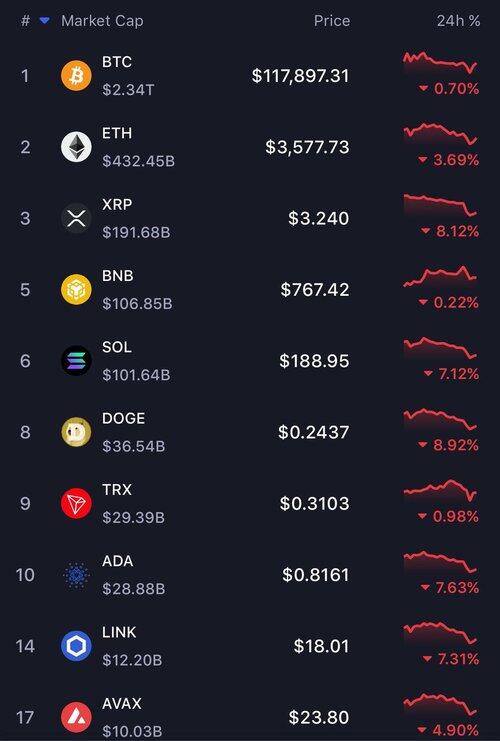Tap the Ethereum diamond logo icon
This screenshot has height=741, width=500.
click(76, 147)
